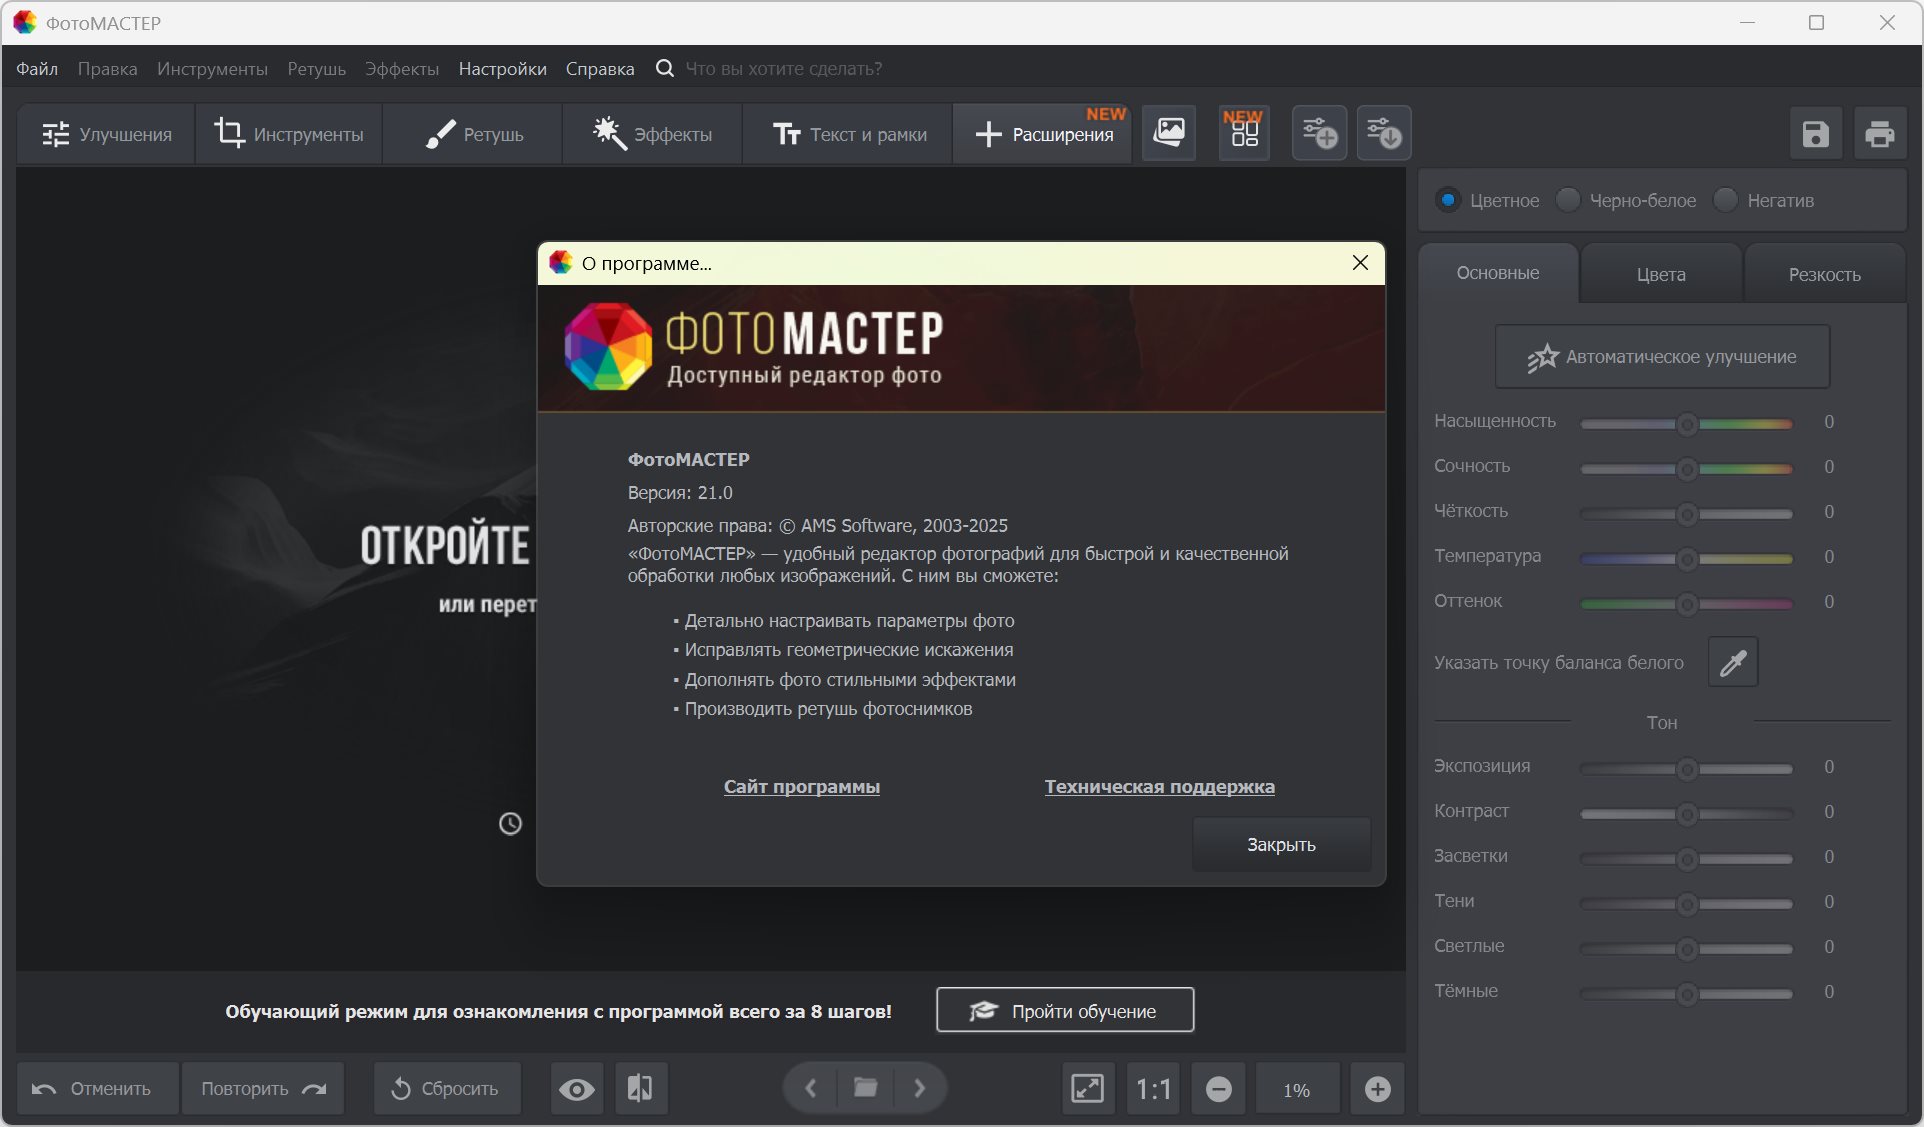Click the download preset sliders icon
1924x1127 pixels.
[x=1384, y=133]
